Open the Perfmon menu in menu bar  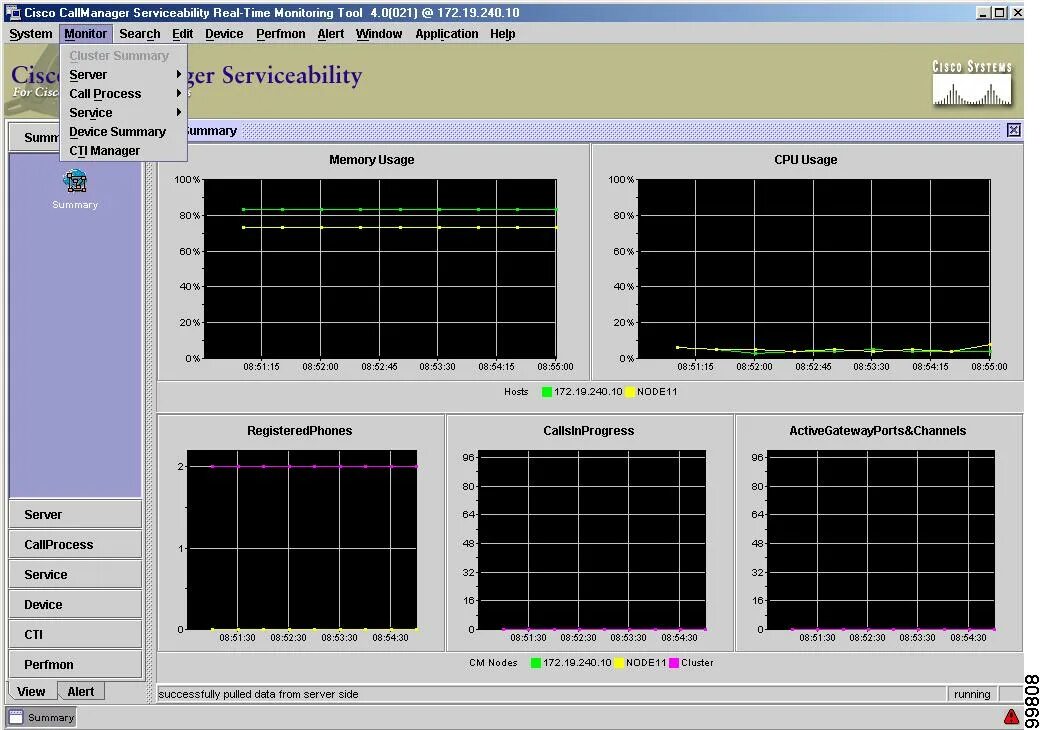280,33
